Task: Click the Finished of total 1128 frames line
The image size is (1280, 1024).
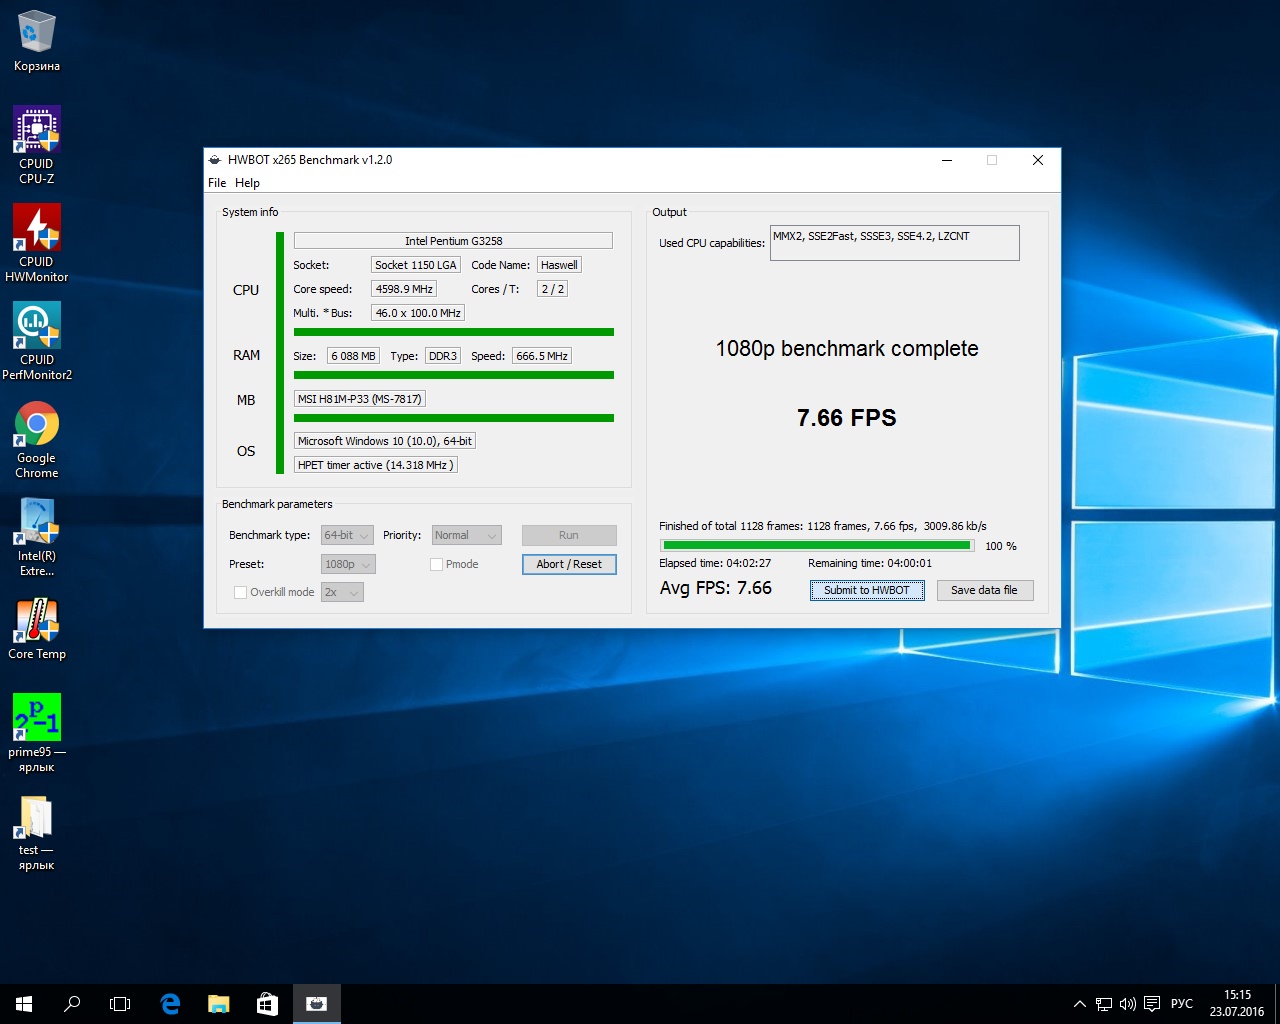Action: tap(823, 526)
